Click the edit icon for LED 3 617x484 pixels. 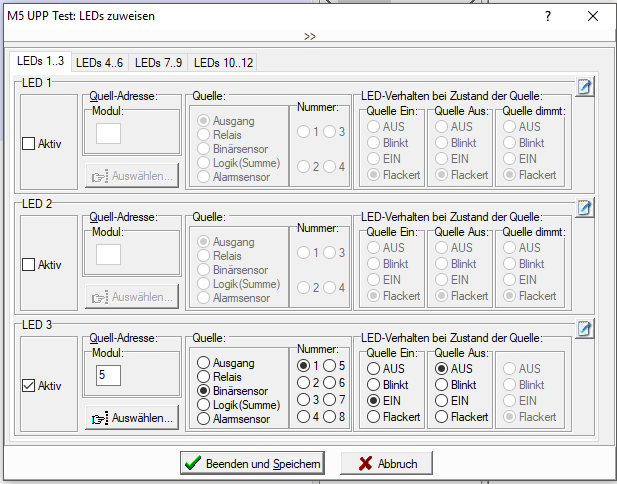pyautogui.click(x=585, y=329)
